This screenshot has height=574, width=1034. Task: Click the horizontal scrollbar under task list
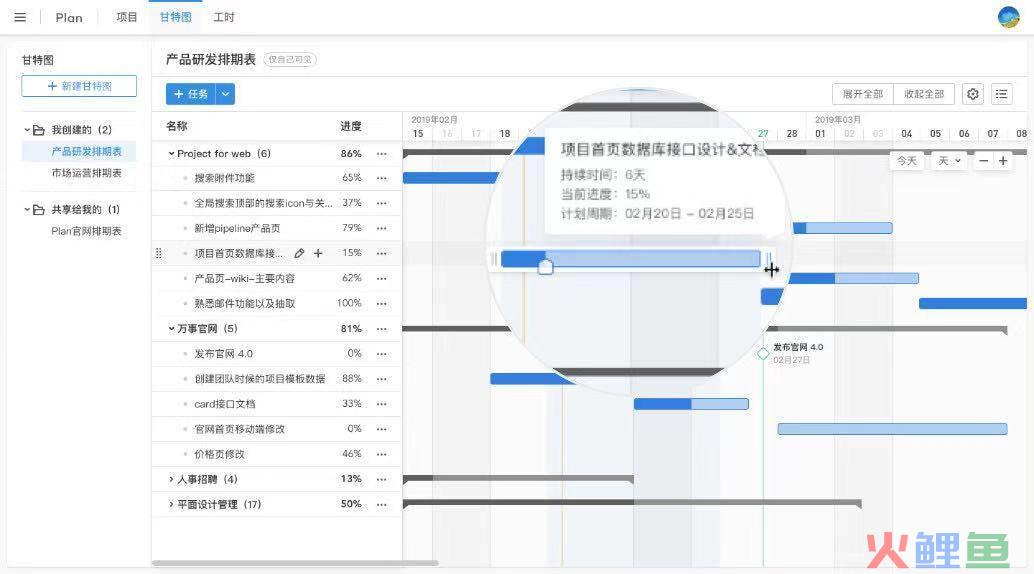[295, 563]
